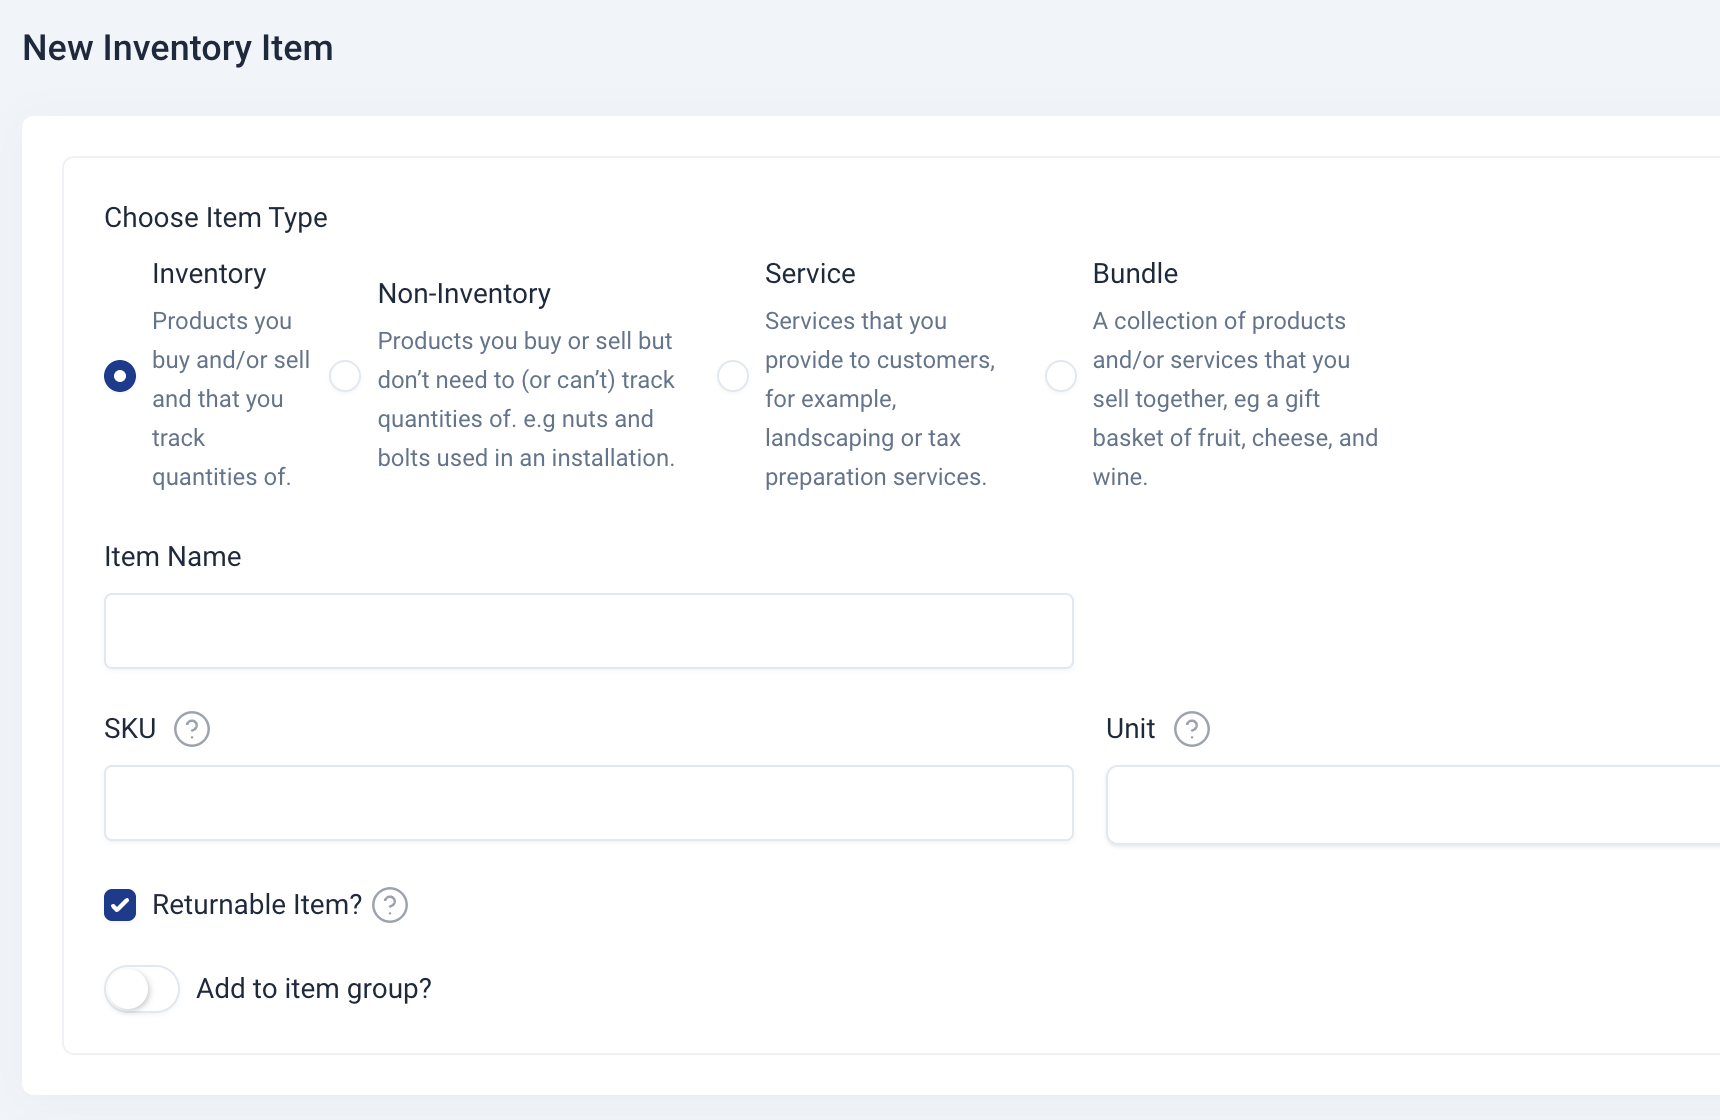
Task: Select the Non-Inventory radio button
Action: click(x=345, y=376)
